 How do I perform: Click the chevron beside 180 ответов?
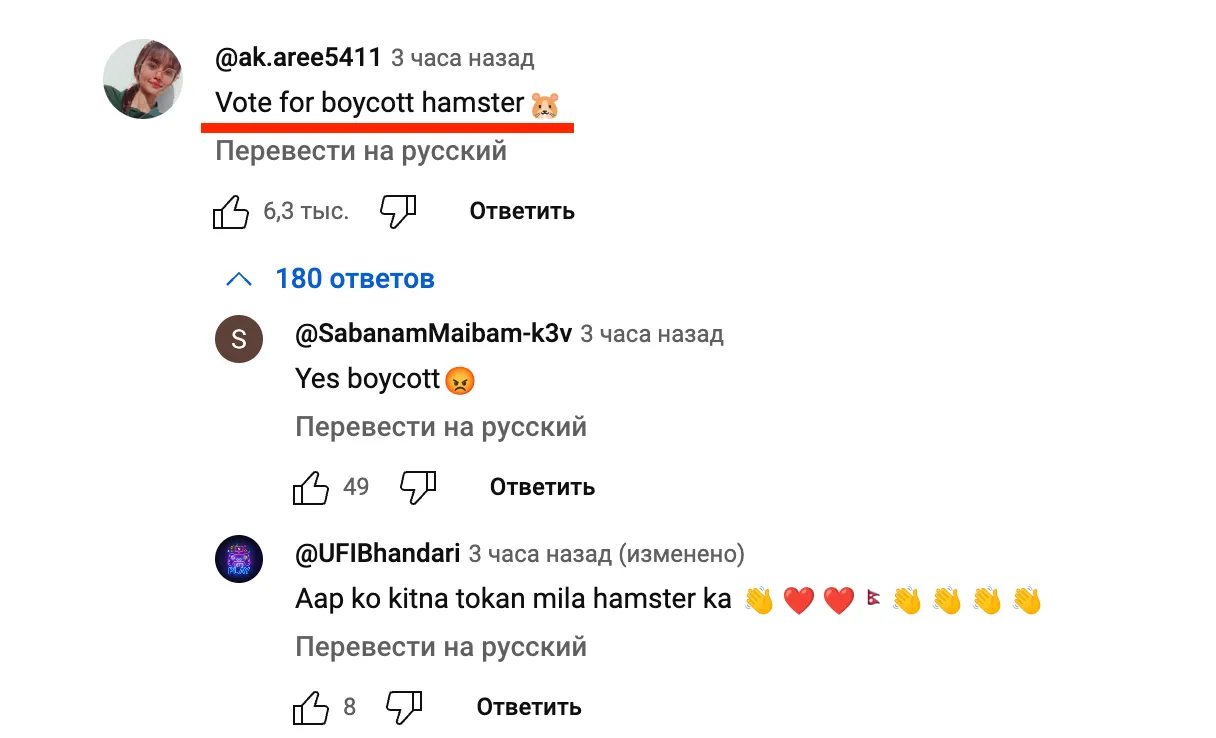(239, 279)
